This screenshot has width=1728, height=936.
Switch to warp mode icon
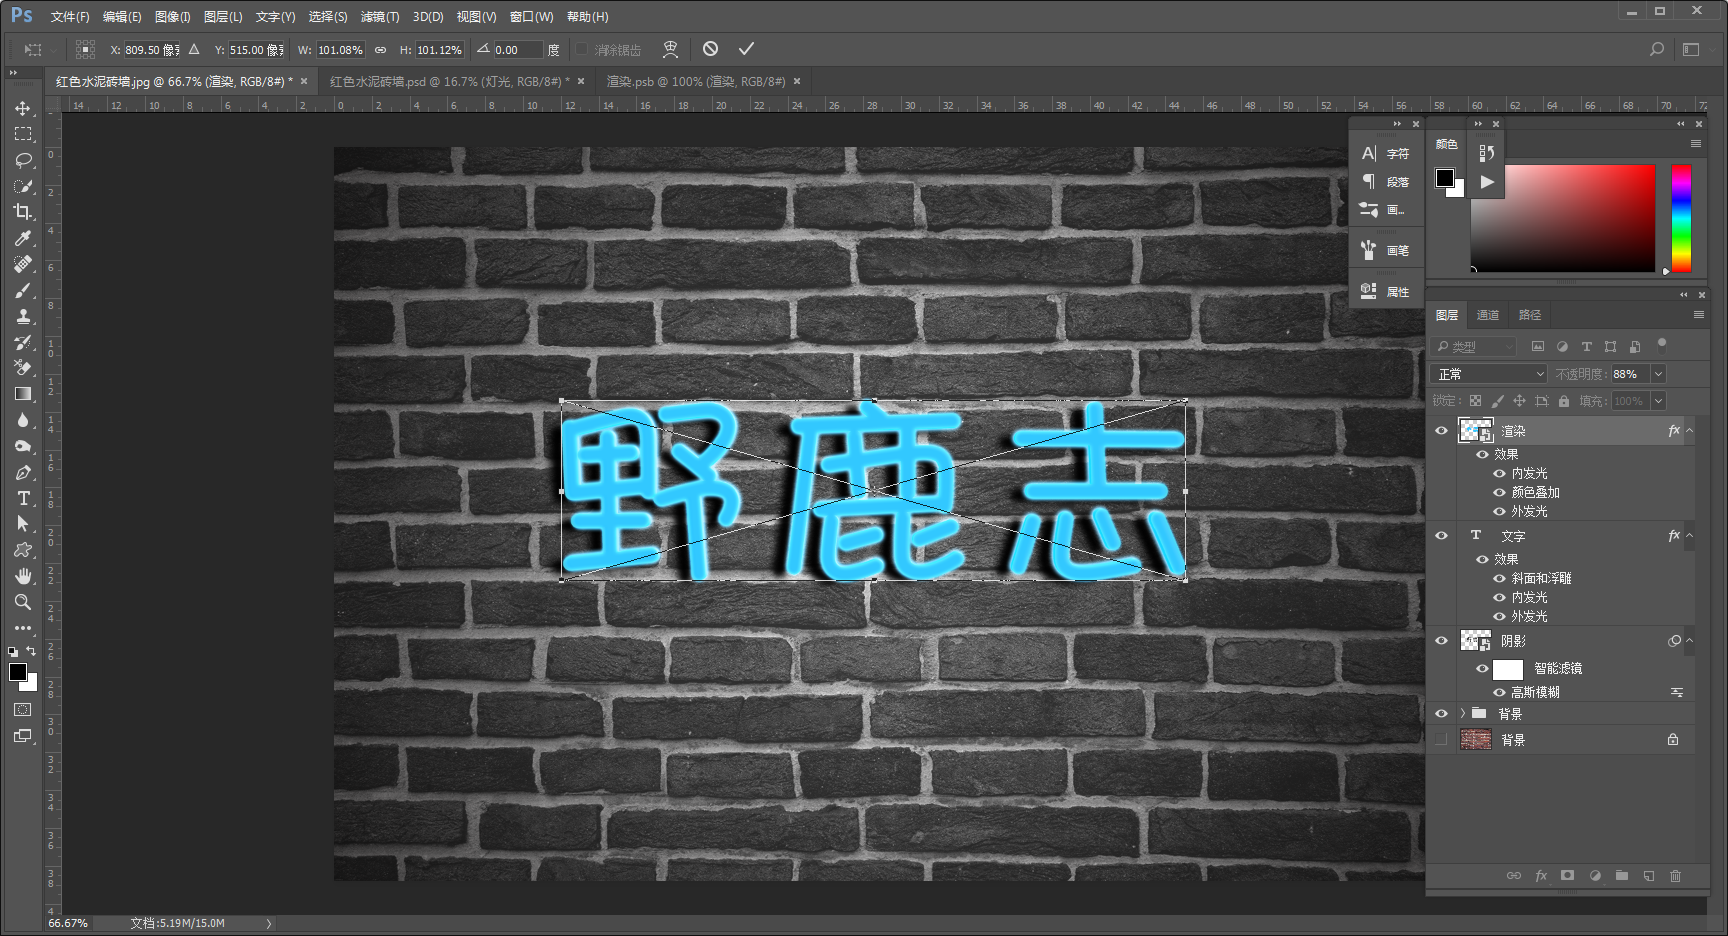(670, 49)
